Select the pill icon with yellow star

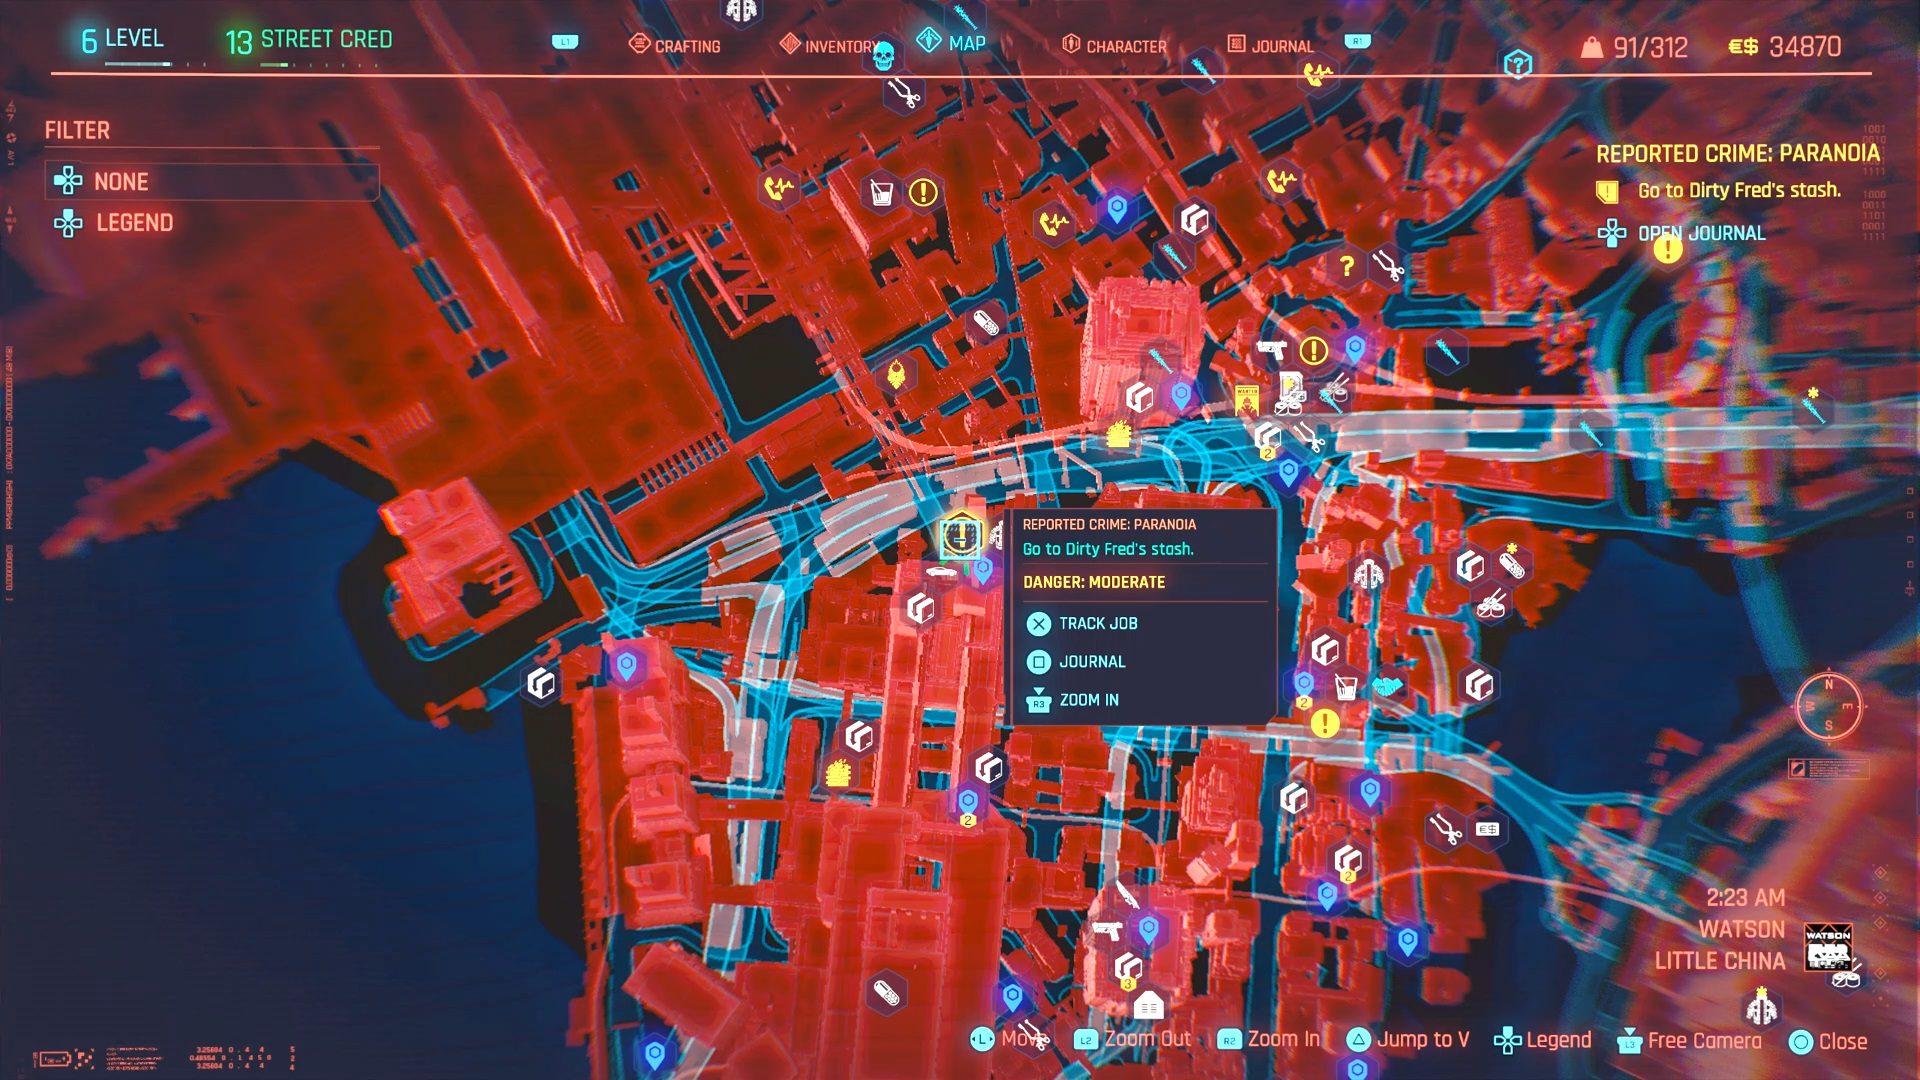(x=1512, y=563)
